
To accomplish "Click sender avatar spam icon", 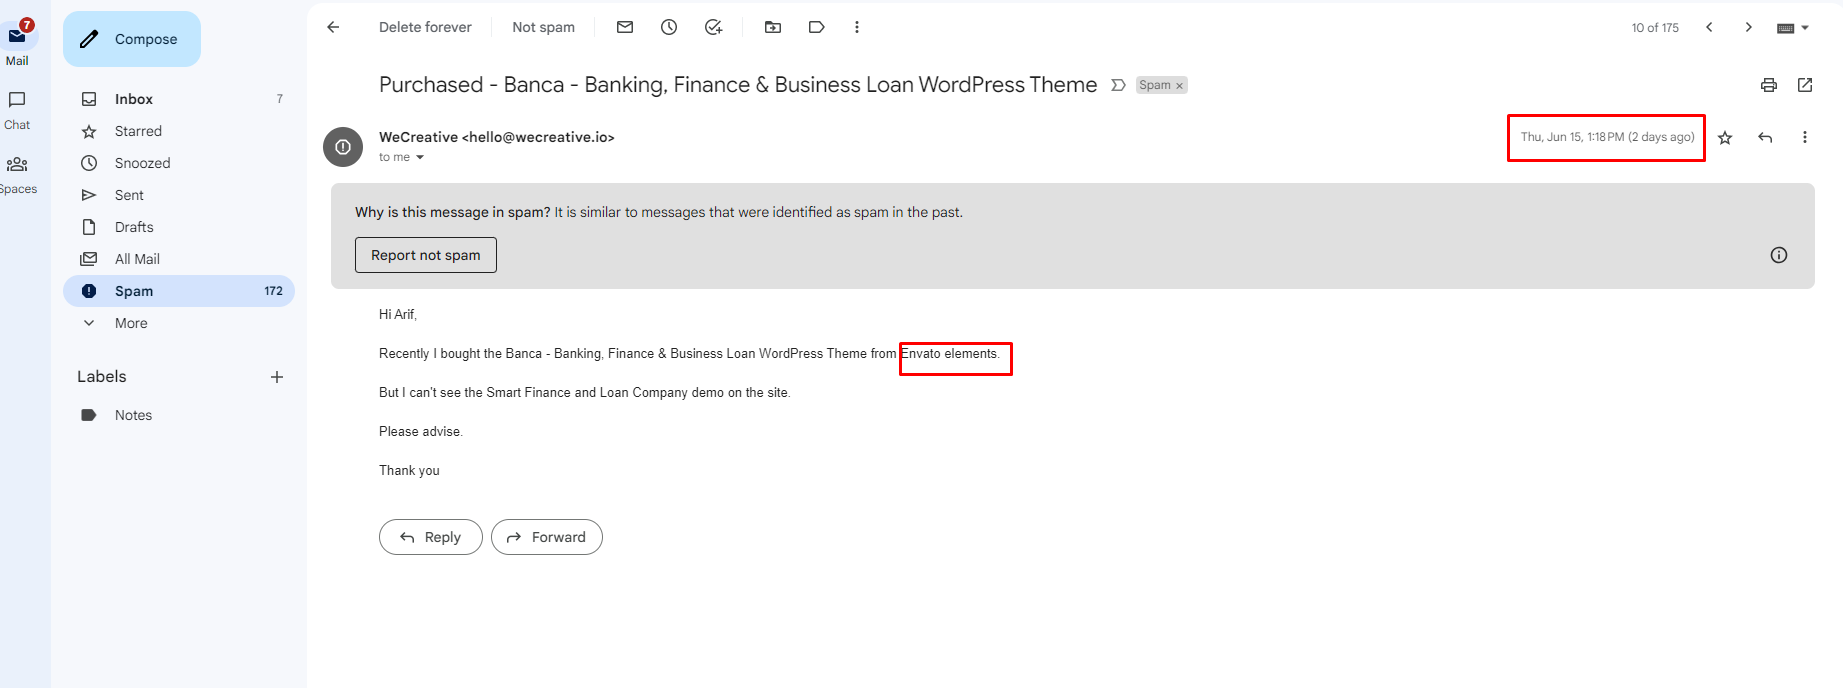I will pyautogui.click(x=343, y=147).
